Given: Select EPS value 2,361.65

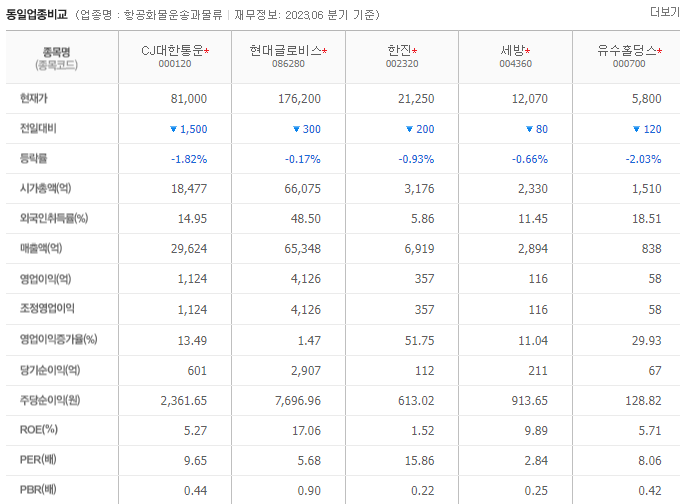Looking at the screenshot, I should pos(183,400).
